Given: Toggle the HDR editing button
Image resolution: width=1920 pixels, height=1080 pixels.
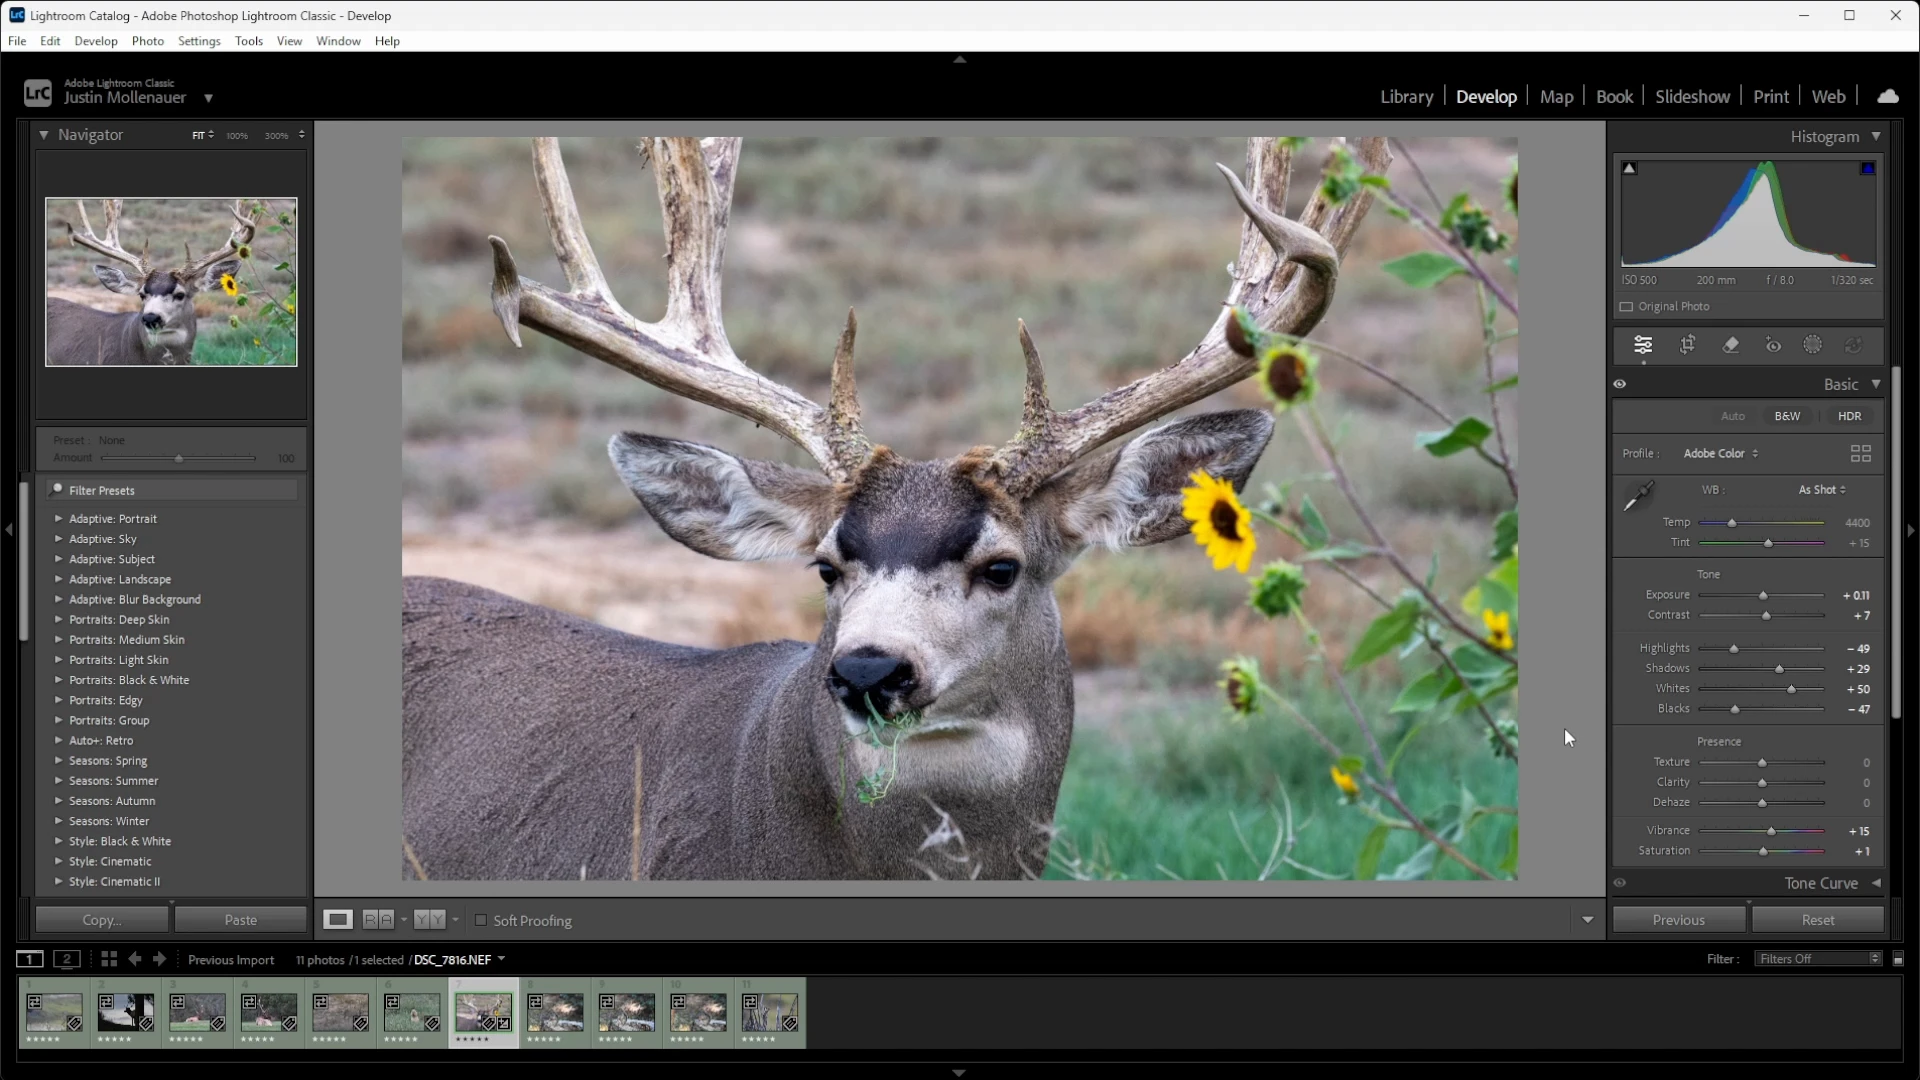Looking at the screenshot, I should point(1850,416).
